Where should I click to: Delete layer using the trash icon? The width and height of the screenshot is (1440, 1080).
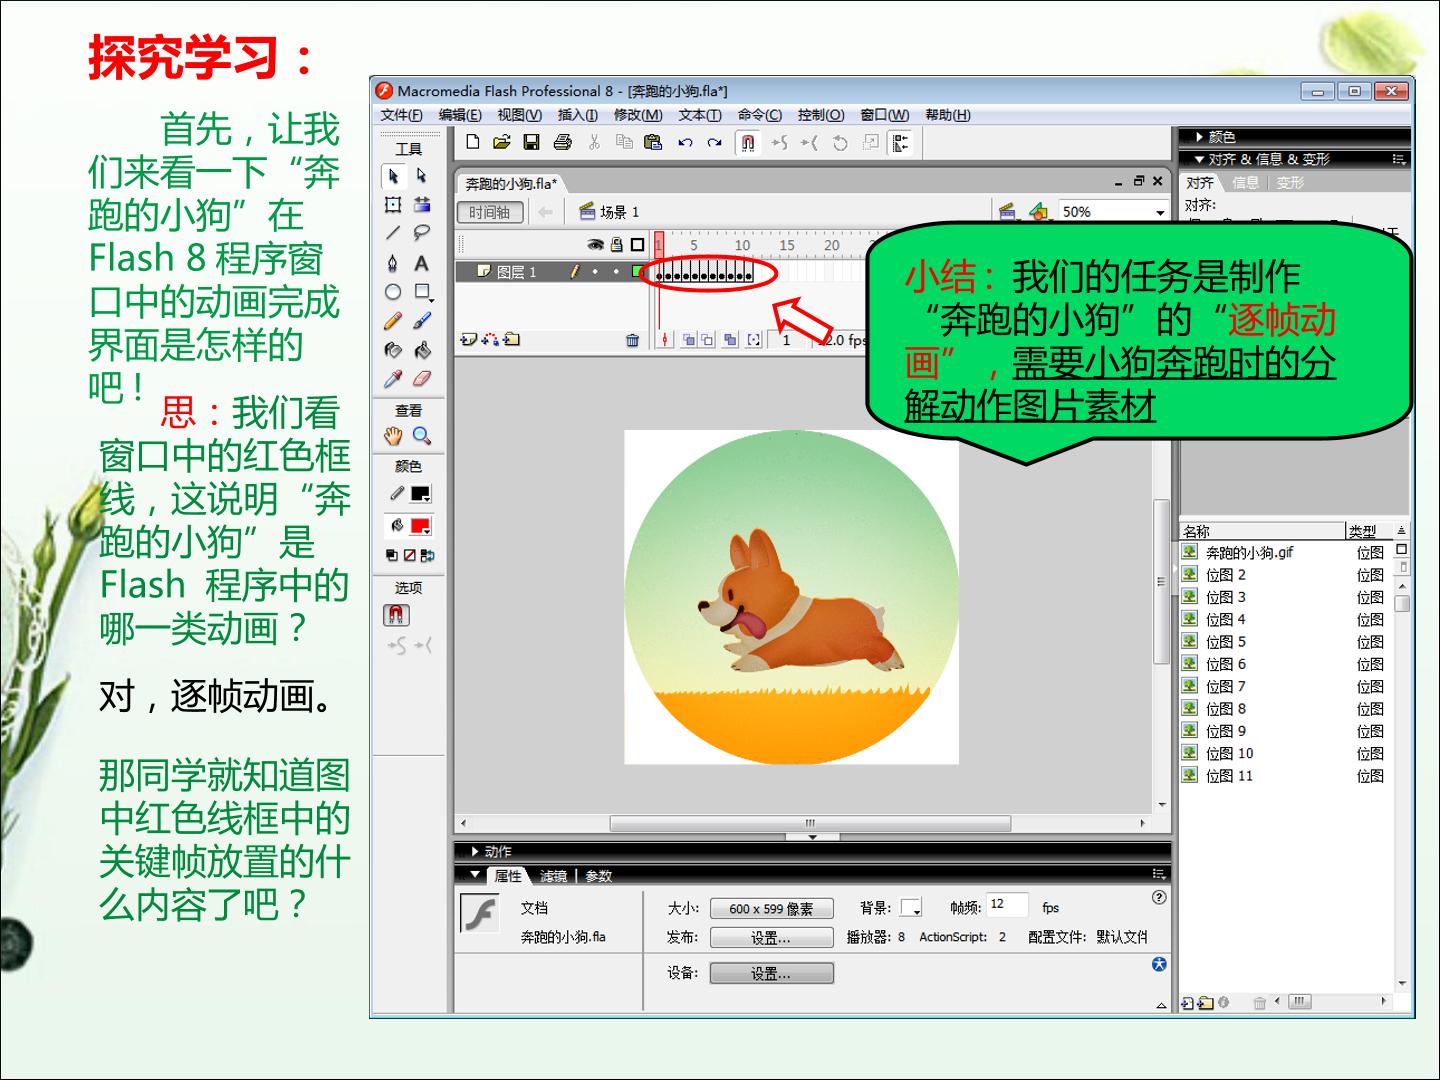tap(632, 340)
